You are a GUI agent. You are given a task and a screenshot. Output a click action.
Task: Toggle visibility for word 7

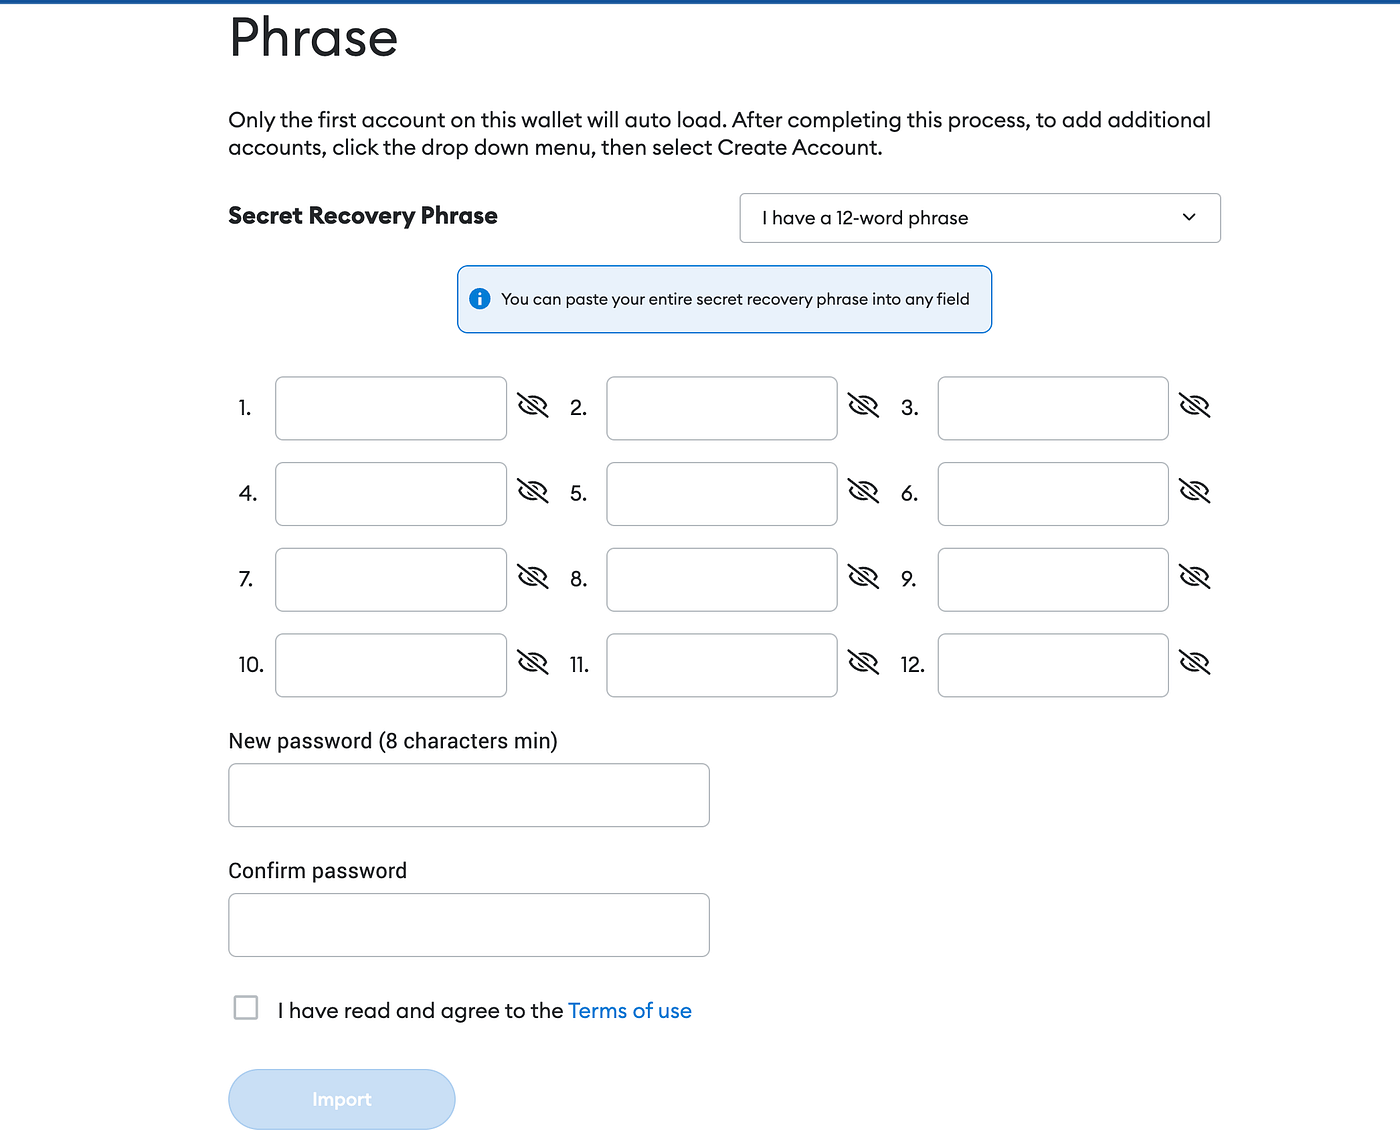[x=533, y=577]
